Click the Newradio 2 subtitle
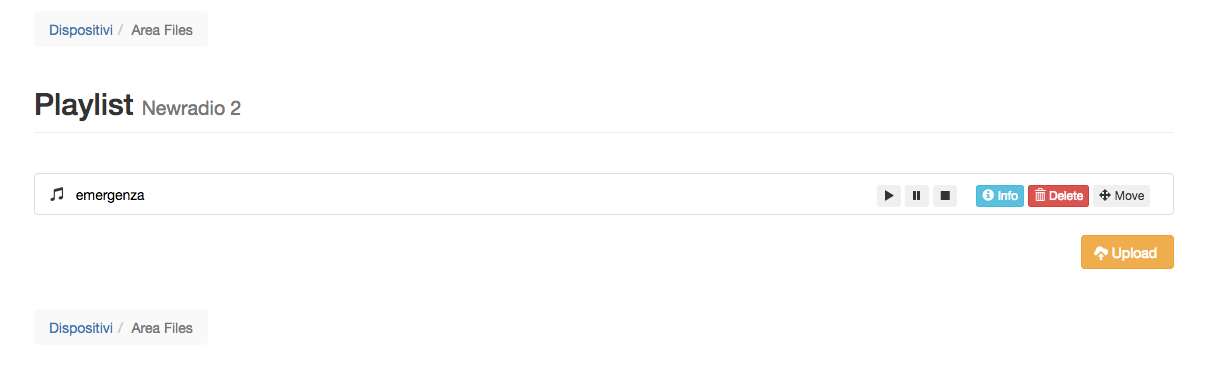 191,108
